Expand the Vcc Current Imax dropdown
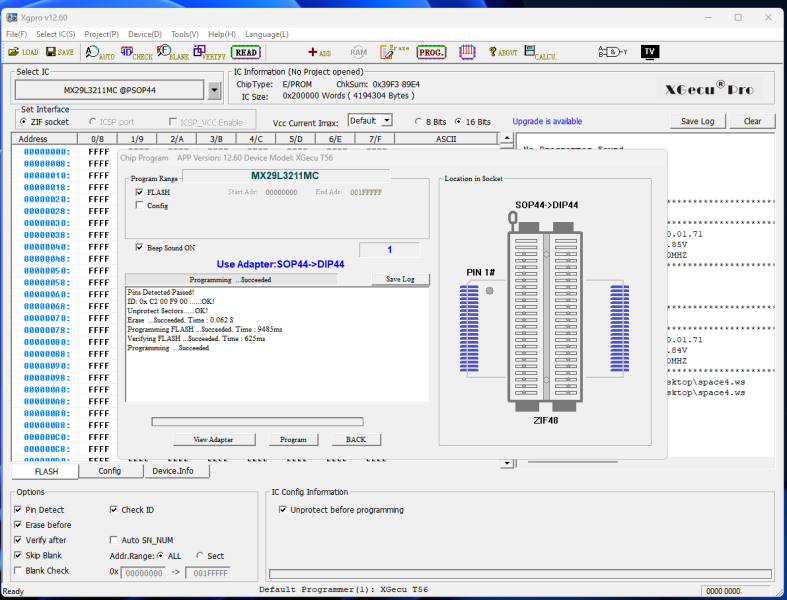Image resolution: width=787 pixels, height=600 pixels. click(x=385, y=121)
